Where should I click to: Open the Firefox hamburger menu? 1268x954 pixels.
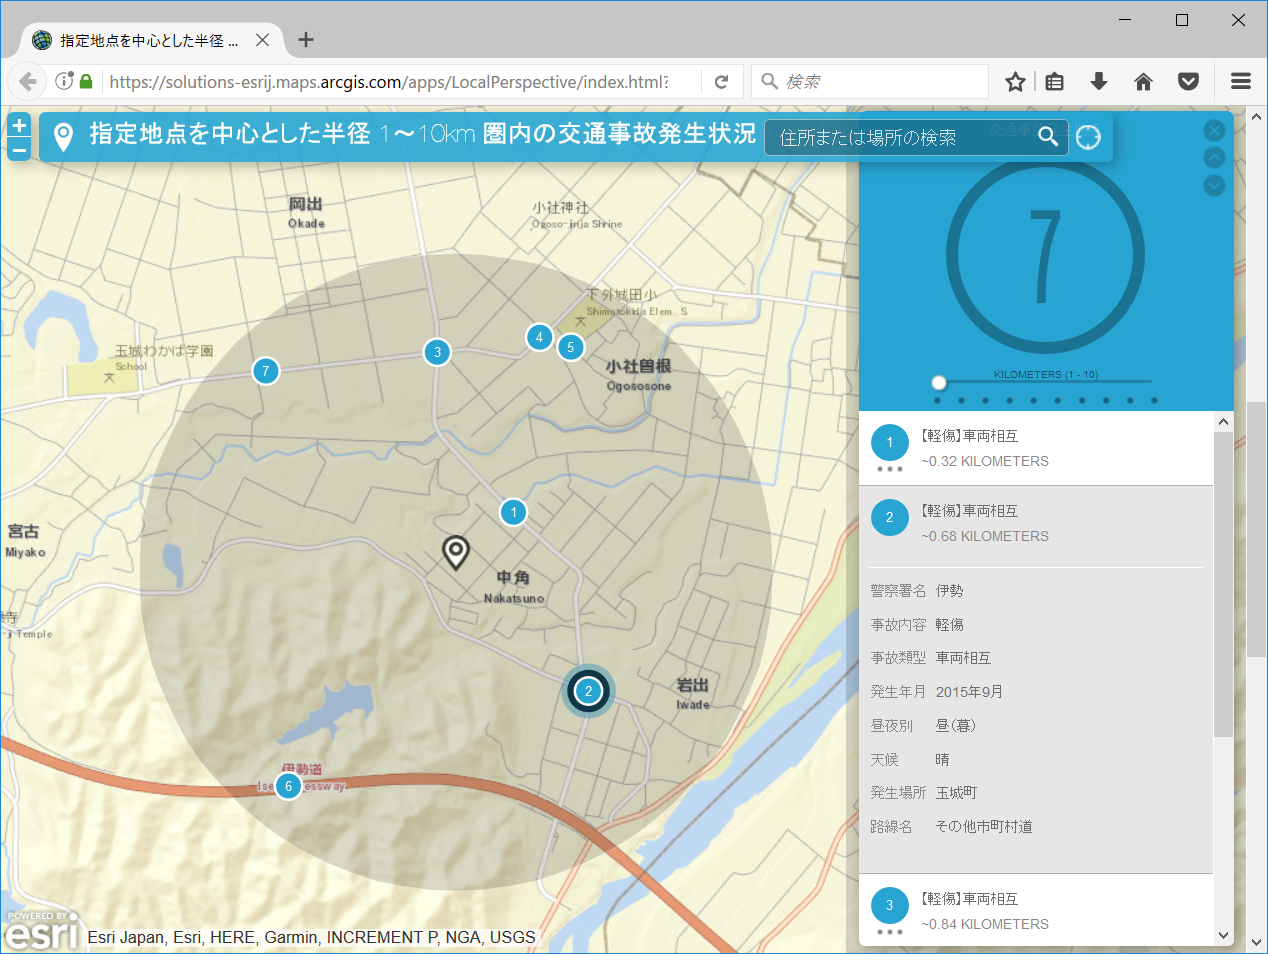[1241, 82]
